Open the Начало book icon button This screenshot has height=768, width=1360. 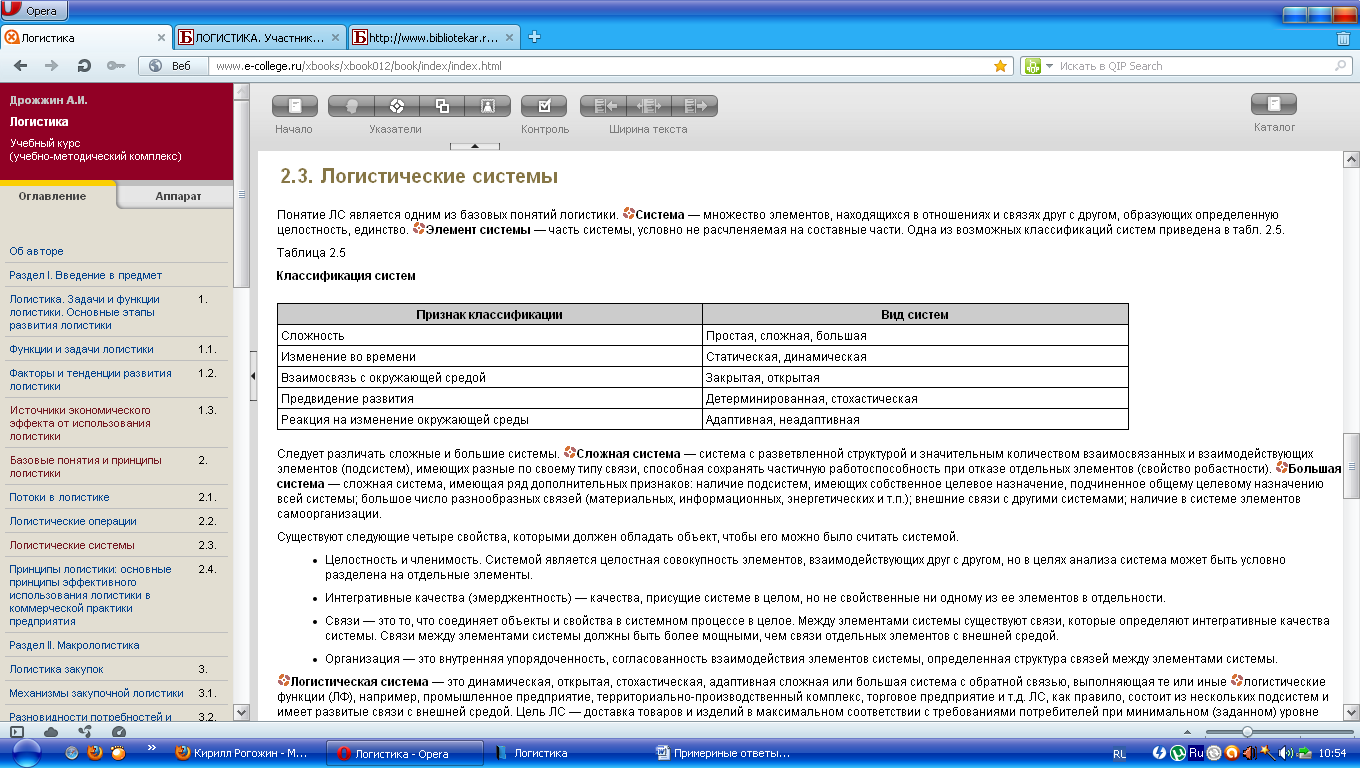294,105
